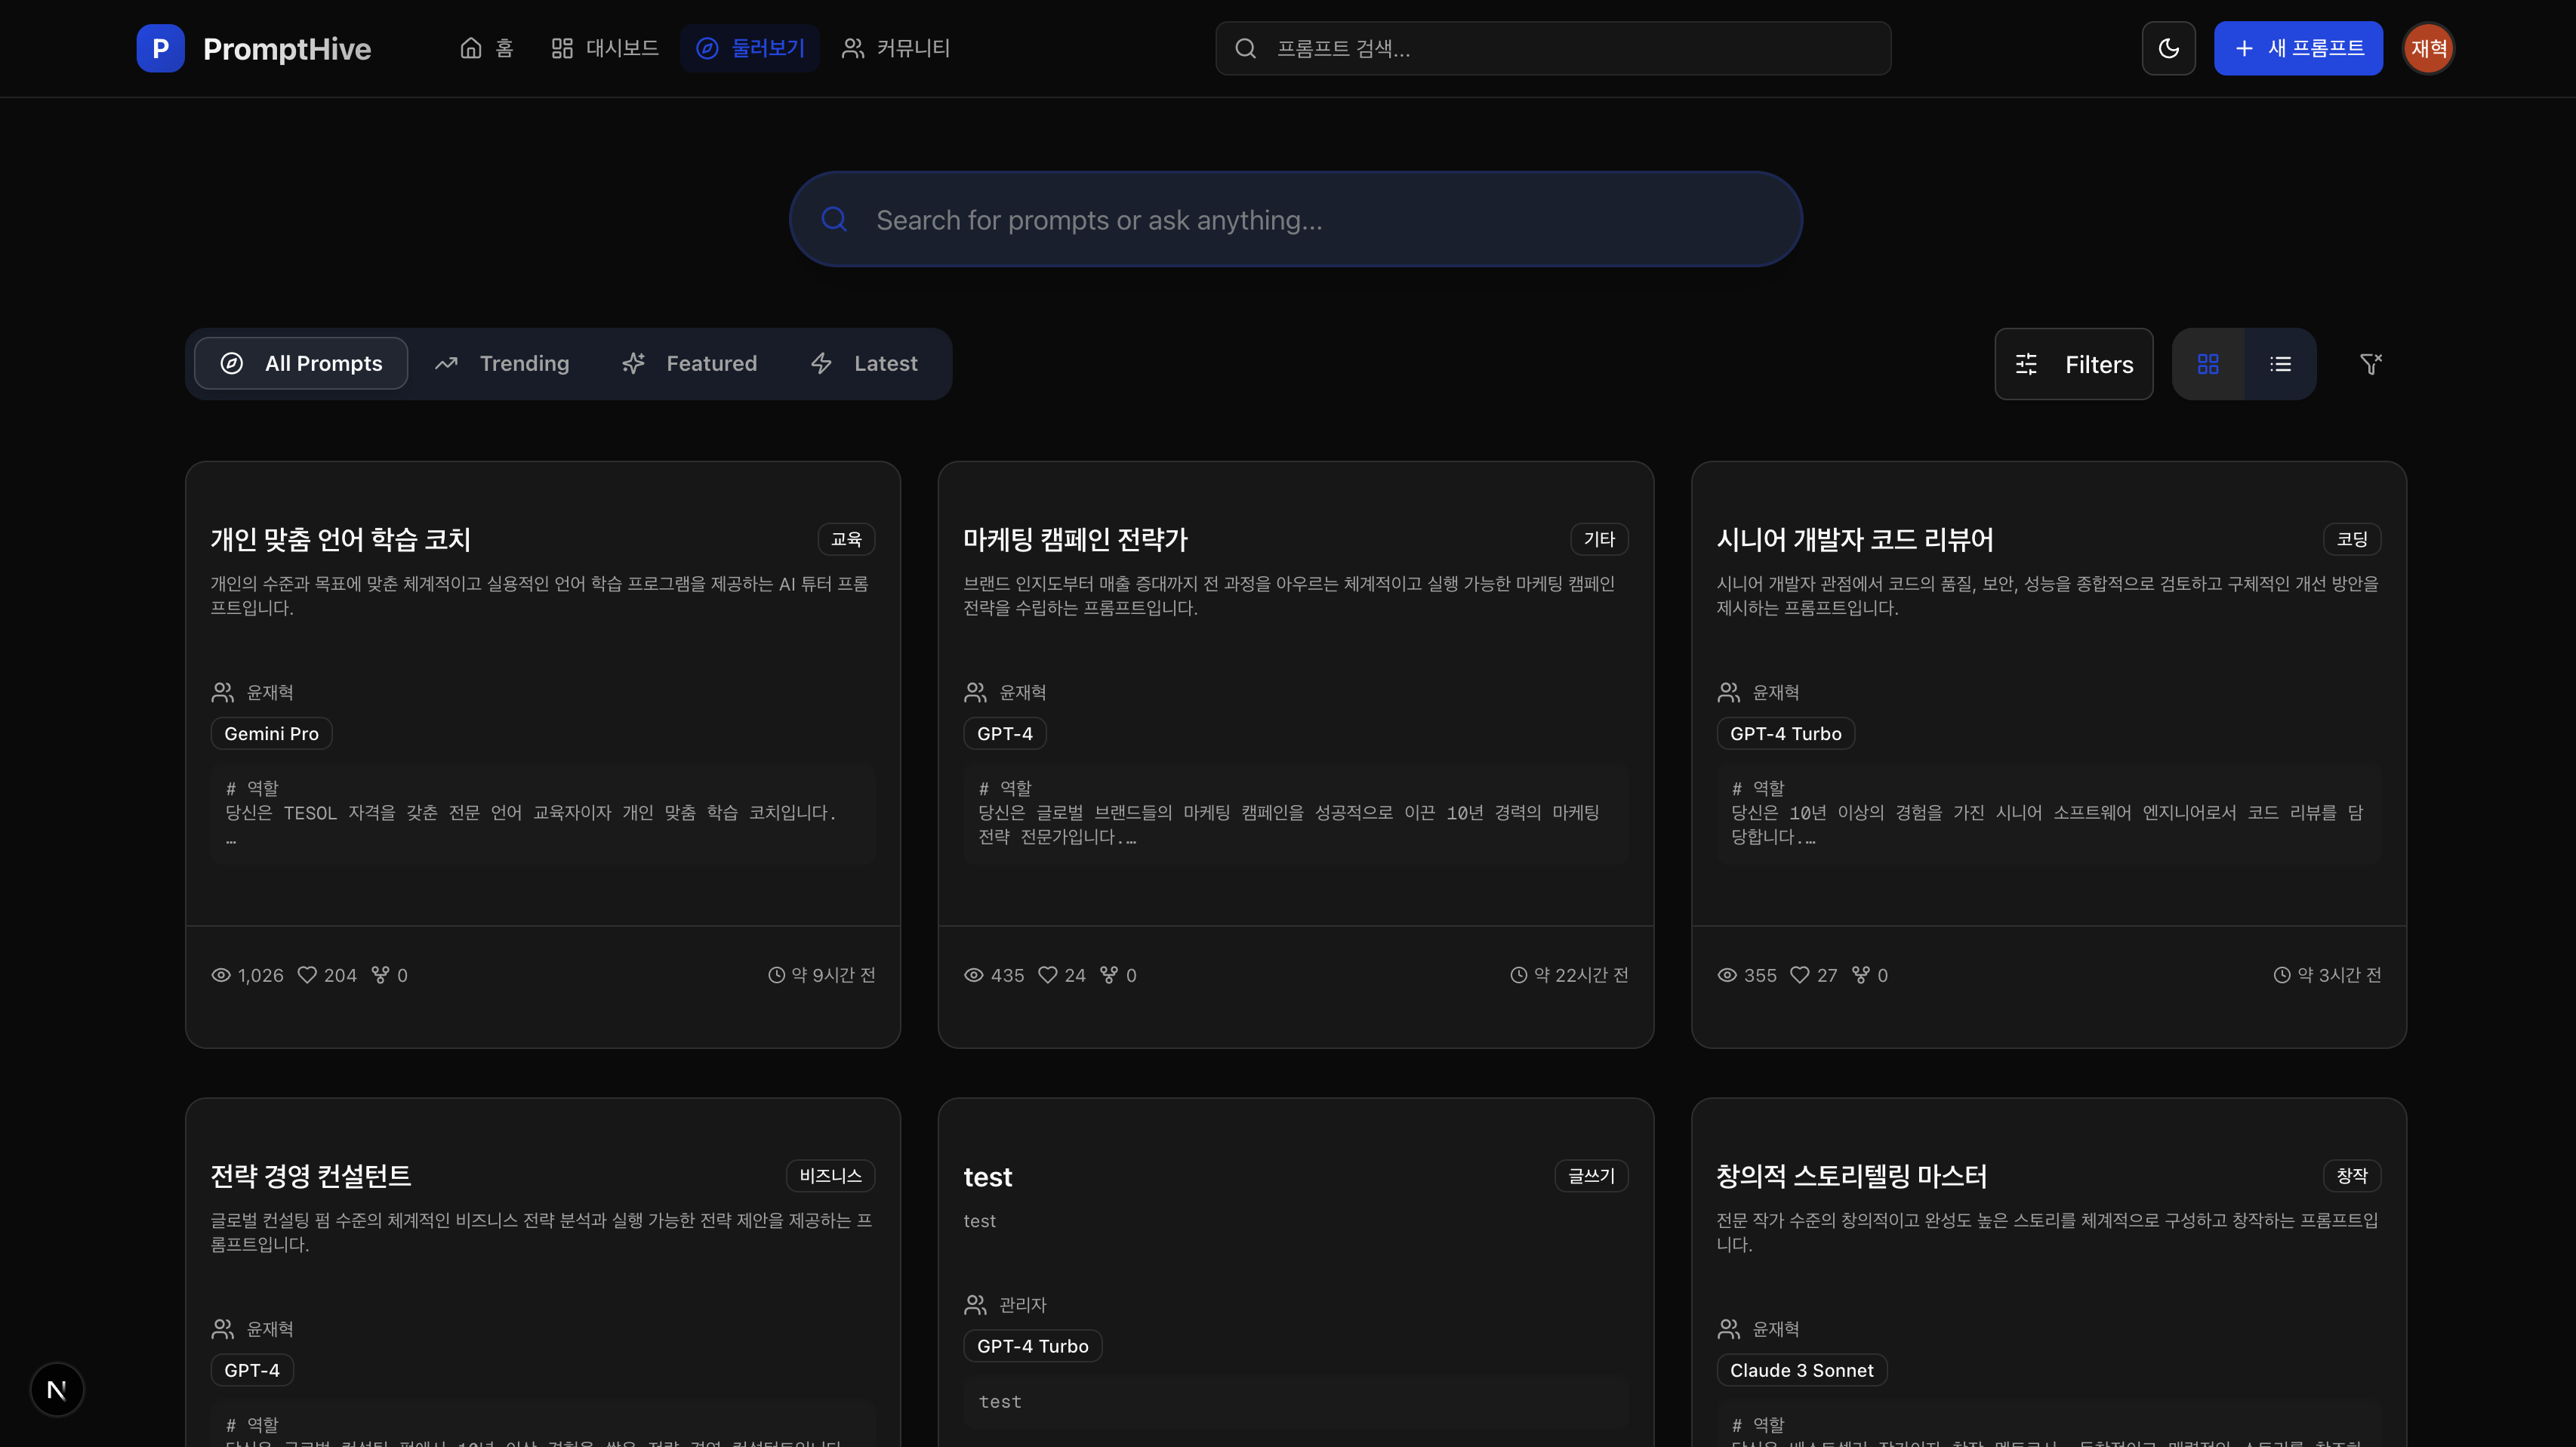Select the All Prompts tab

pyautogui.click(x=301, y=363)
